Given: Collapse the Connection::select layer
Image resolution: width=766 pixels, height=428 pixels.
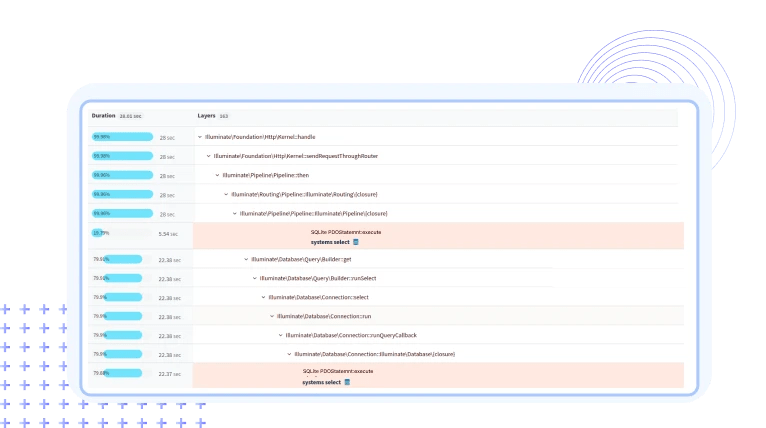Looking at the screenshot, I should [x=264, y=297].
